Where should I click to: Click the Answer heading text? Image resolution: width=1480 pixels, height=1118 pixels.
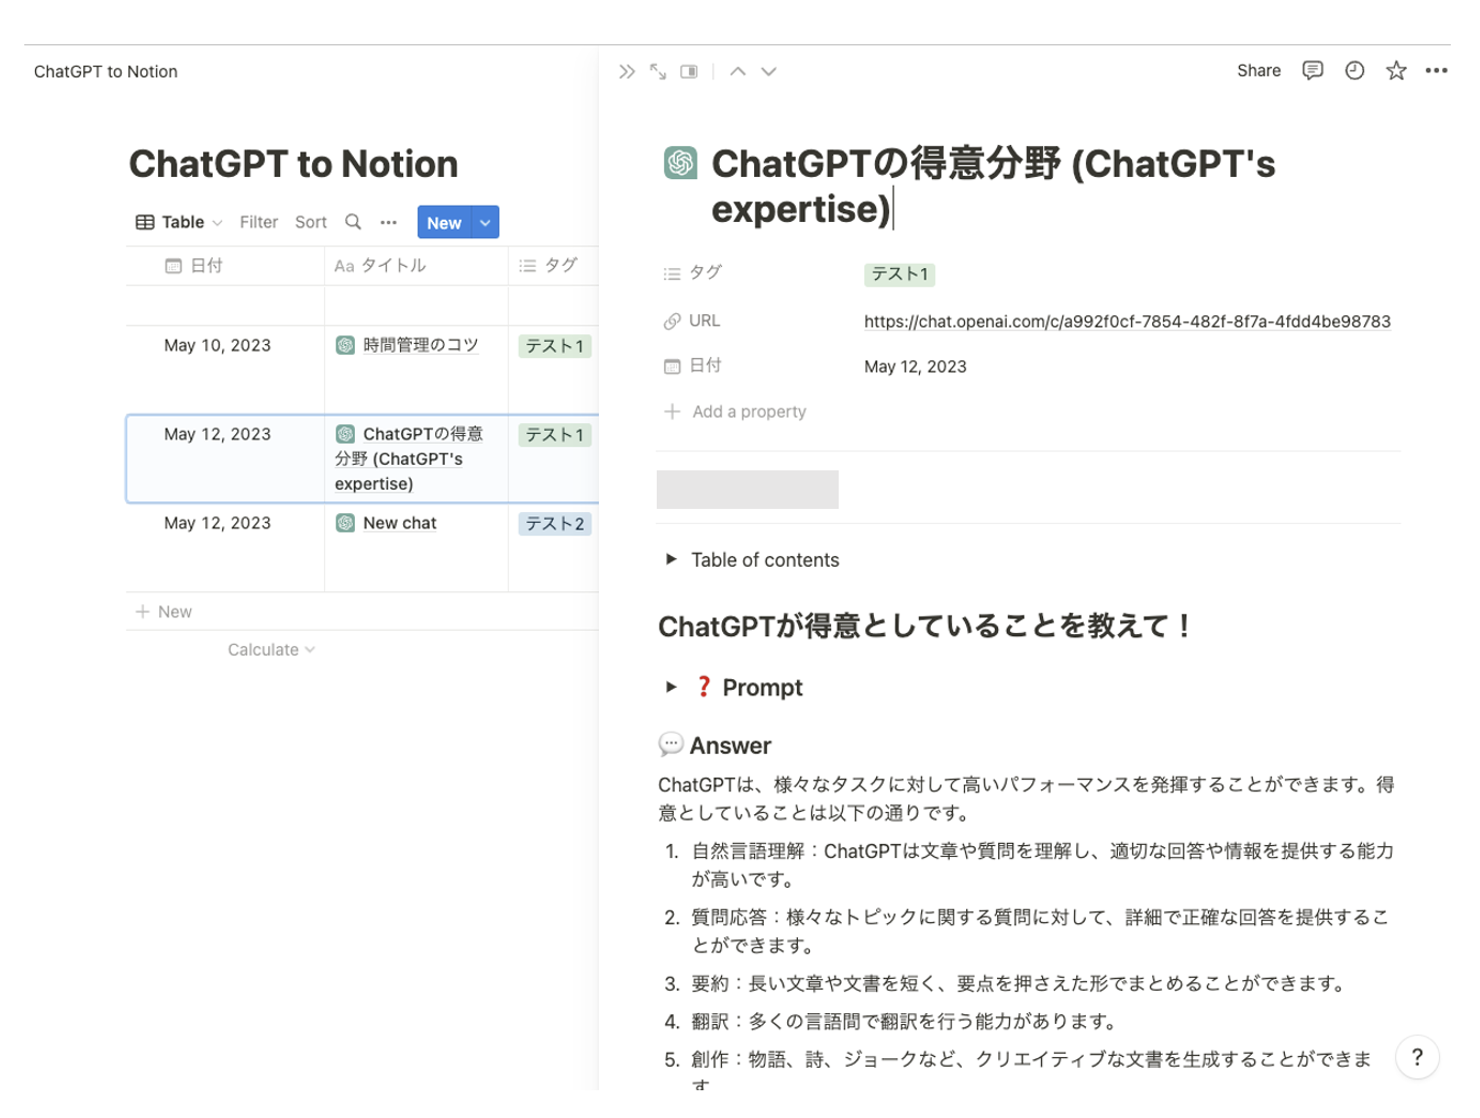[730, 746]
